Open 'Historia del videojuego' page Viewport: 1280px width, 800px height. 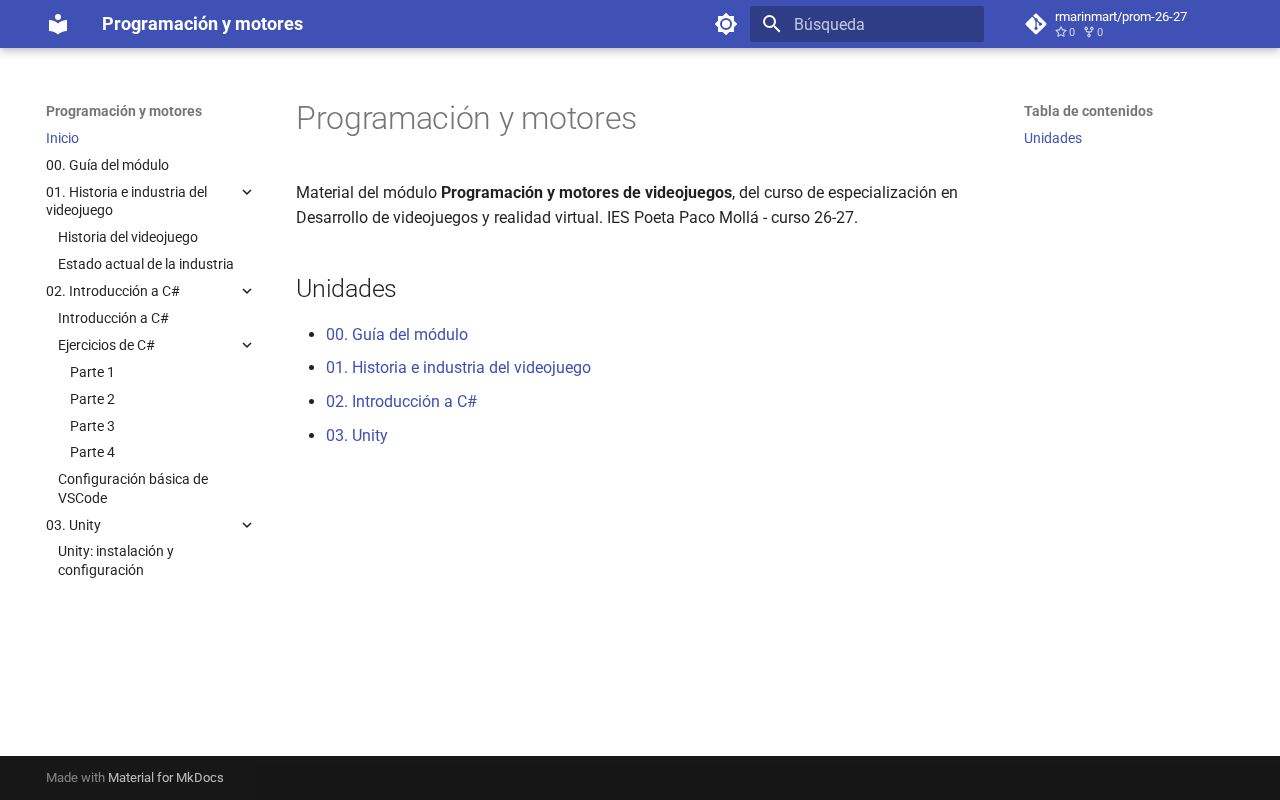(128, 237)
